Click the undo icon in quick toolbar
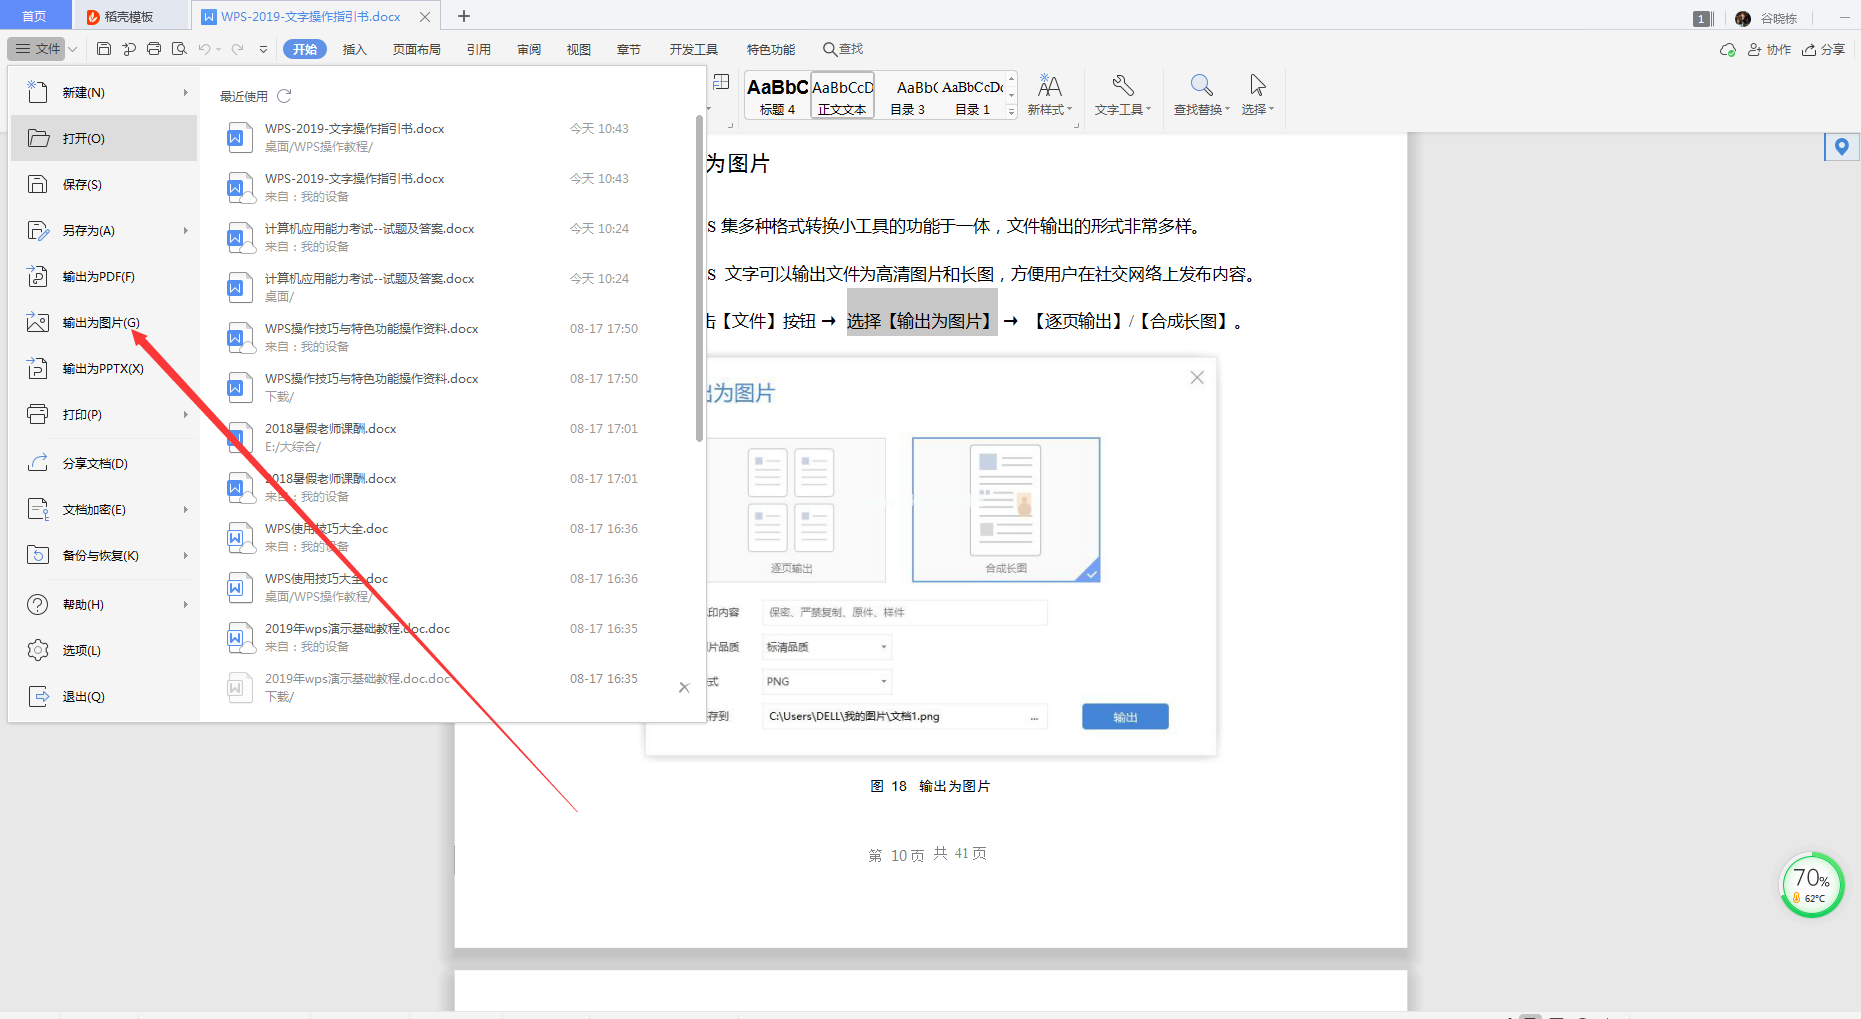This screenshot has height=1019, width=1861. point(204,48)
